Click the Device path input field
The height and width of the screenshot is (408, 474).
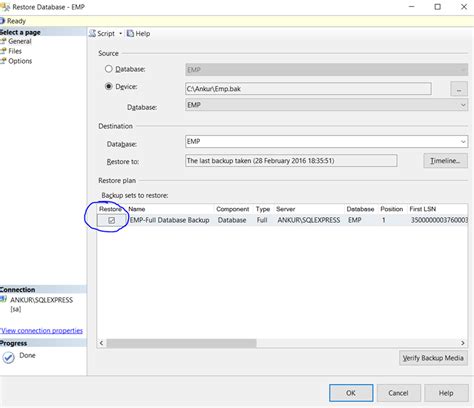click(x=308, y=89)
